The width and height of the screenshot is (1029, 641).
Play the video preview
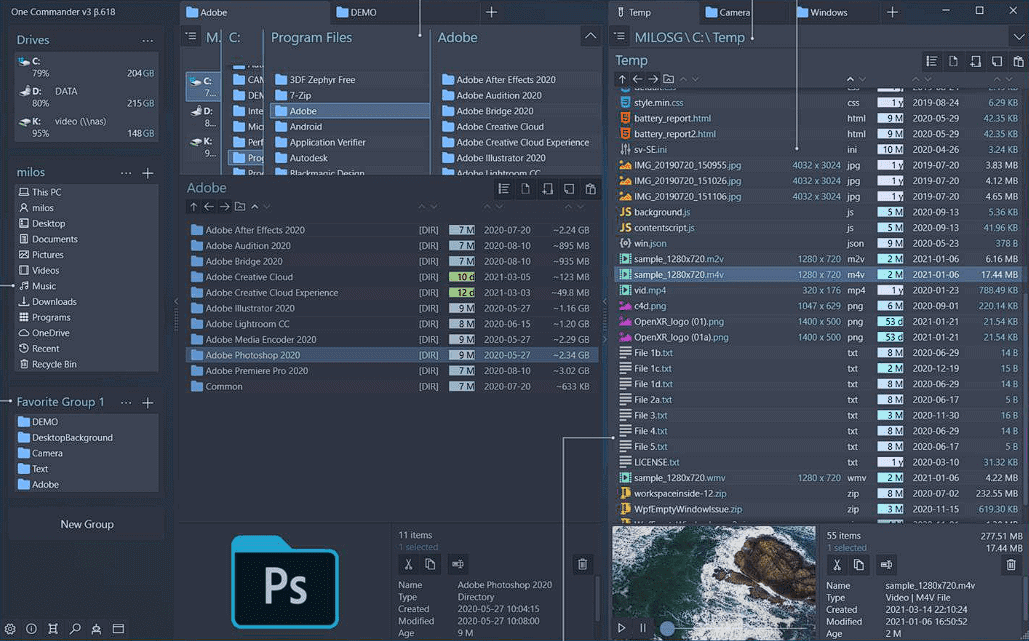coord(621,628)
